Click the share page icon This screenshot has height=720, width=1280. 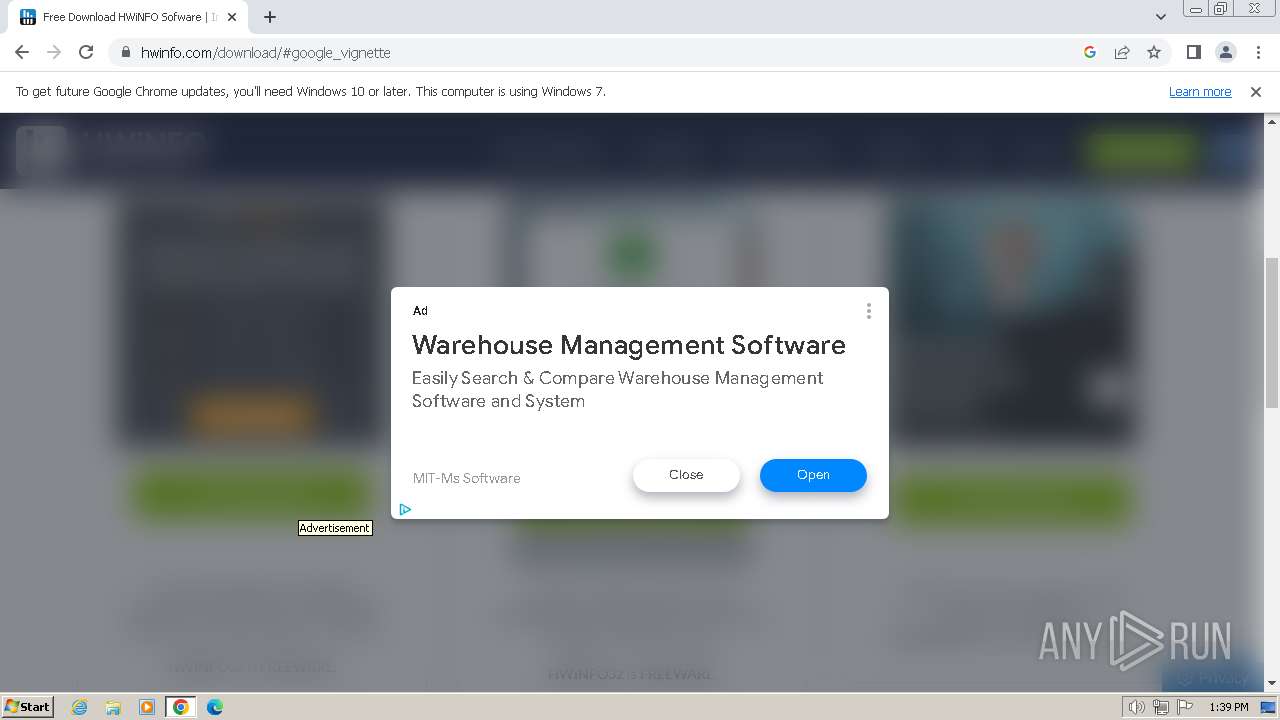click(x=1122, y=52)
